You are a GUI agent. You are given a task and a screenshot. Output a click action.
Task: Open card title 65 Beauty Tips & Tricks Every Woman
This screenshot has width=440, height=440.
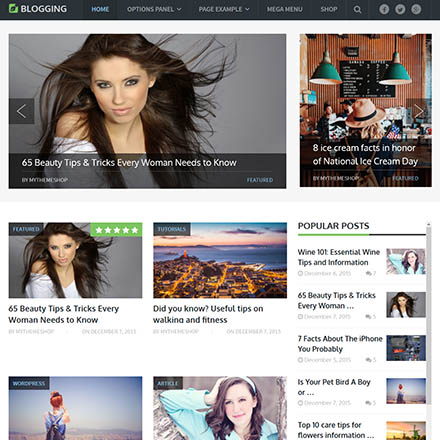pos(63,314)
